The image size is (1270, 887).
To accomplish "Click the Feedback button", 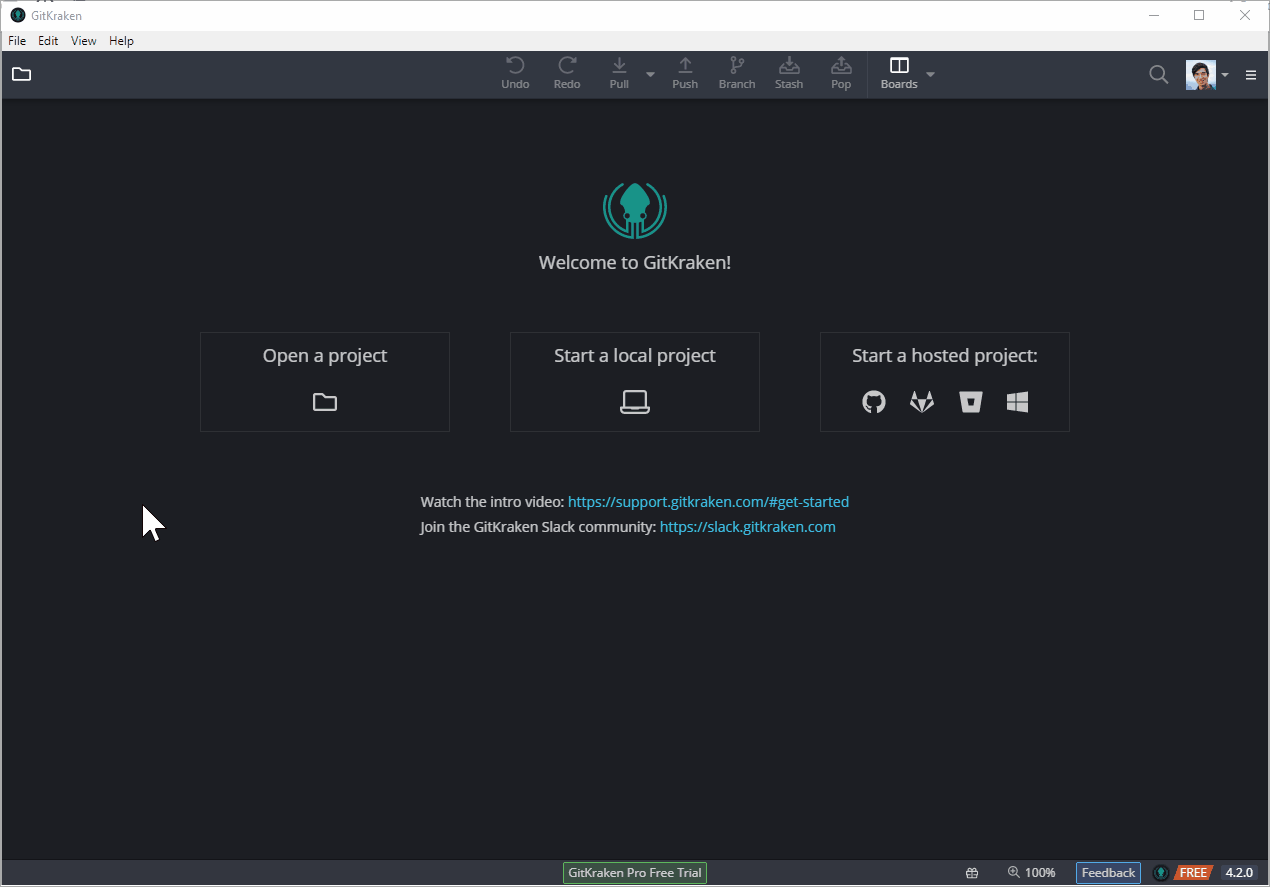I will (1108, 873).
